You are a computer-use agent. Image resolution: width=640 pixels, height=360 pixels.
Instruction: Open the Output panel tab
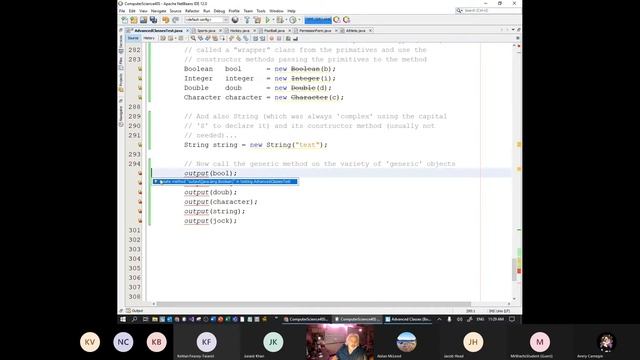[135, 311]
